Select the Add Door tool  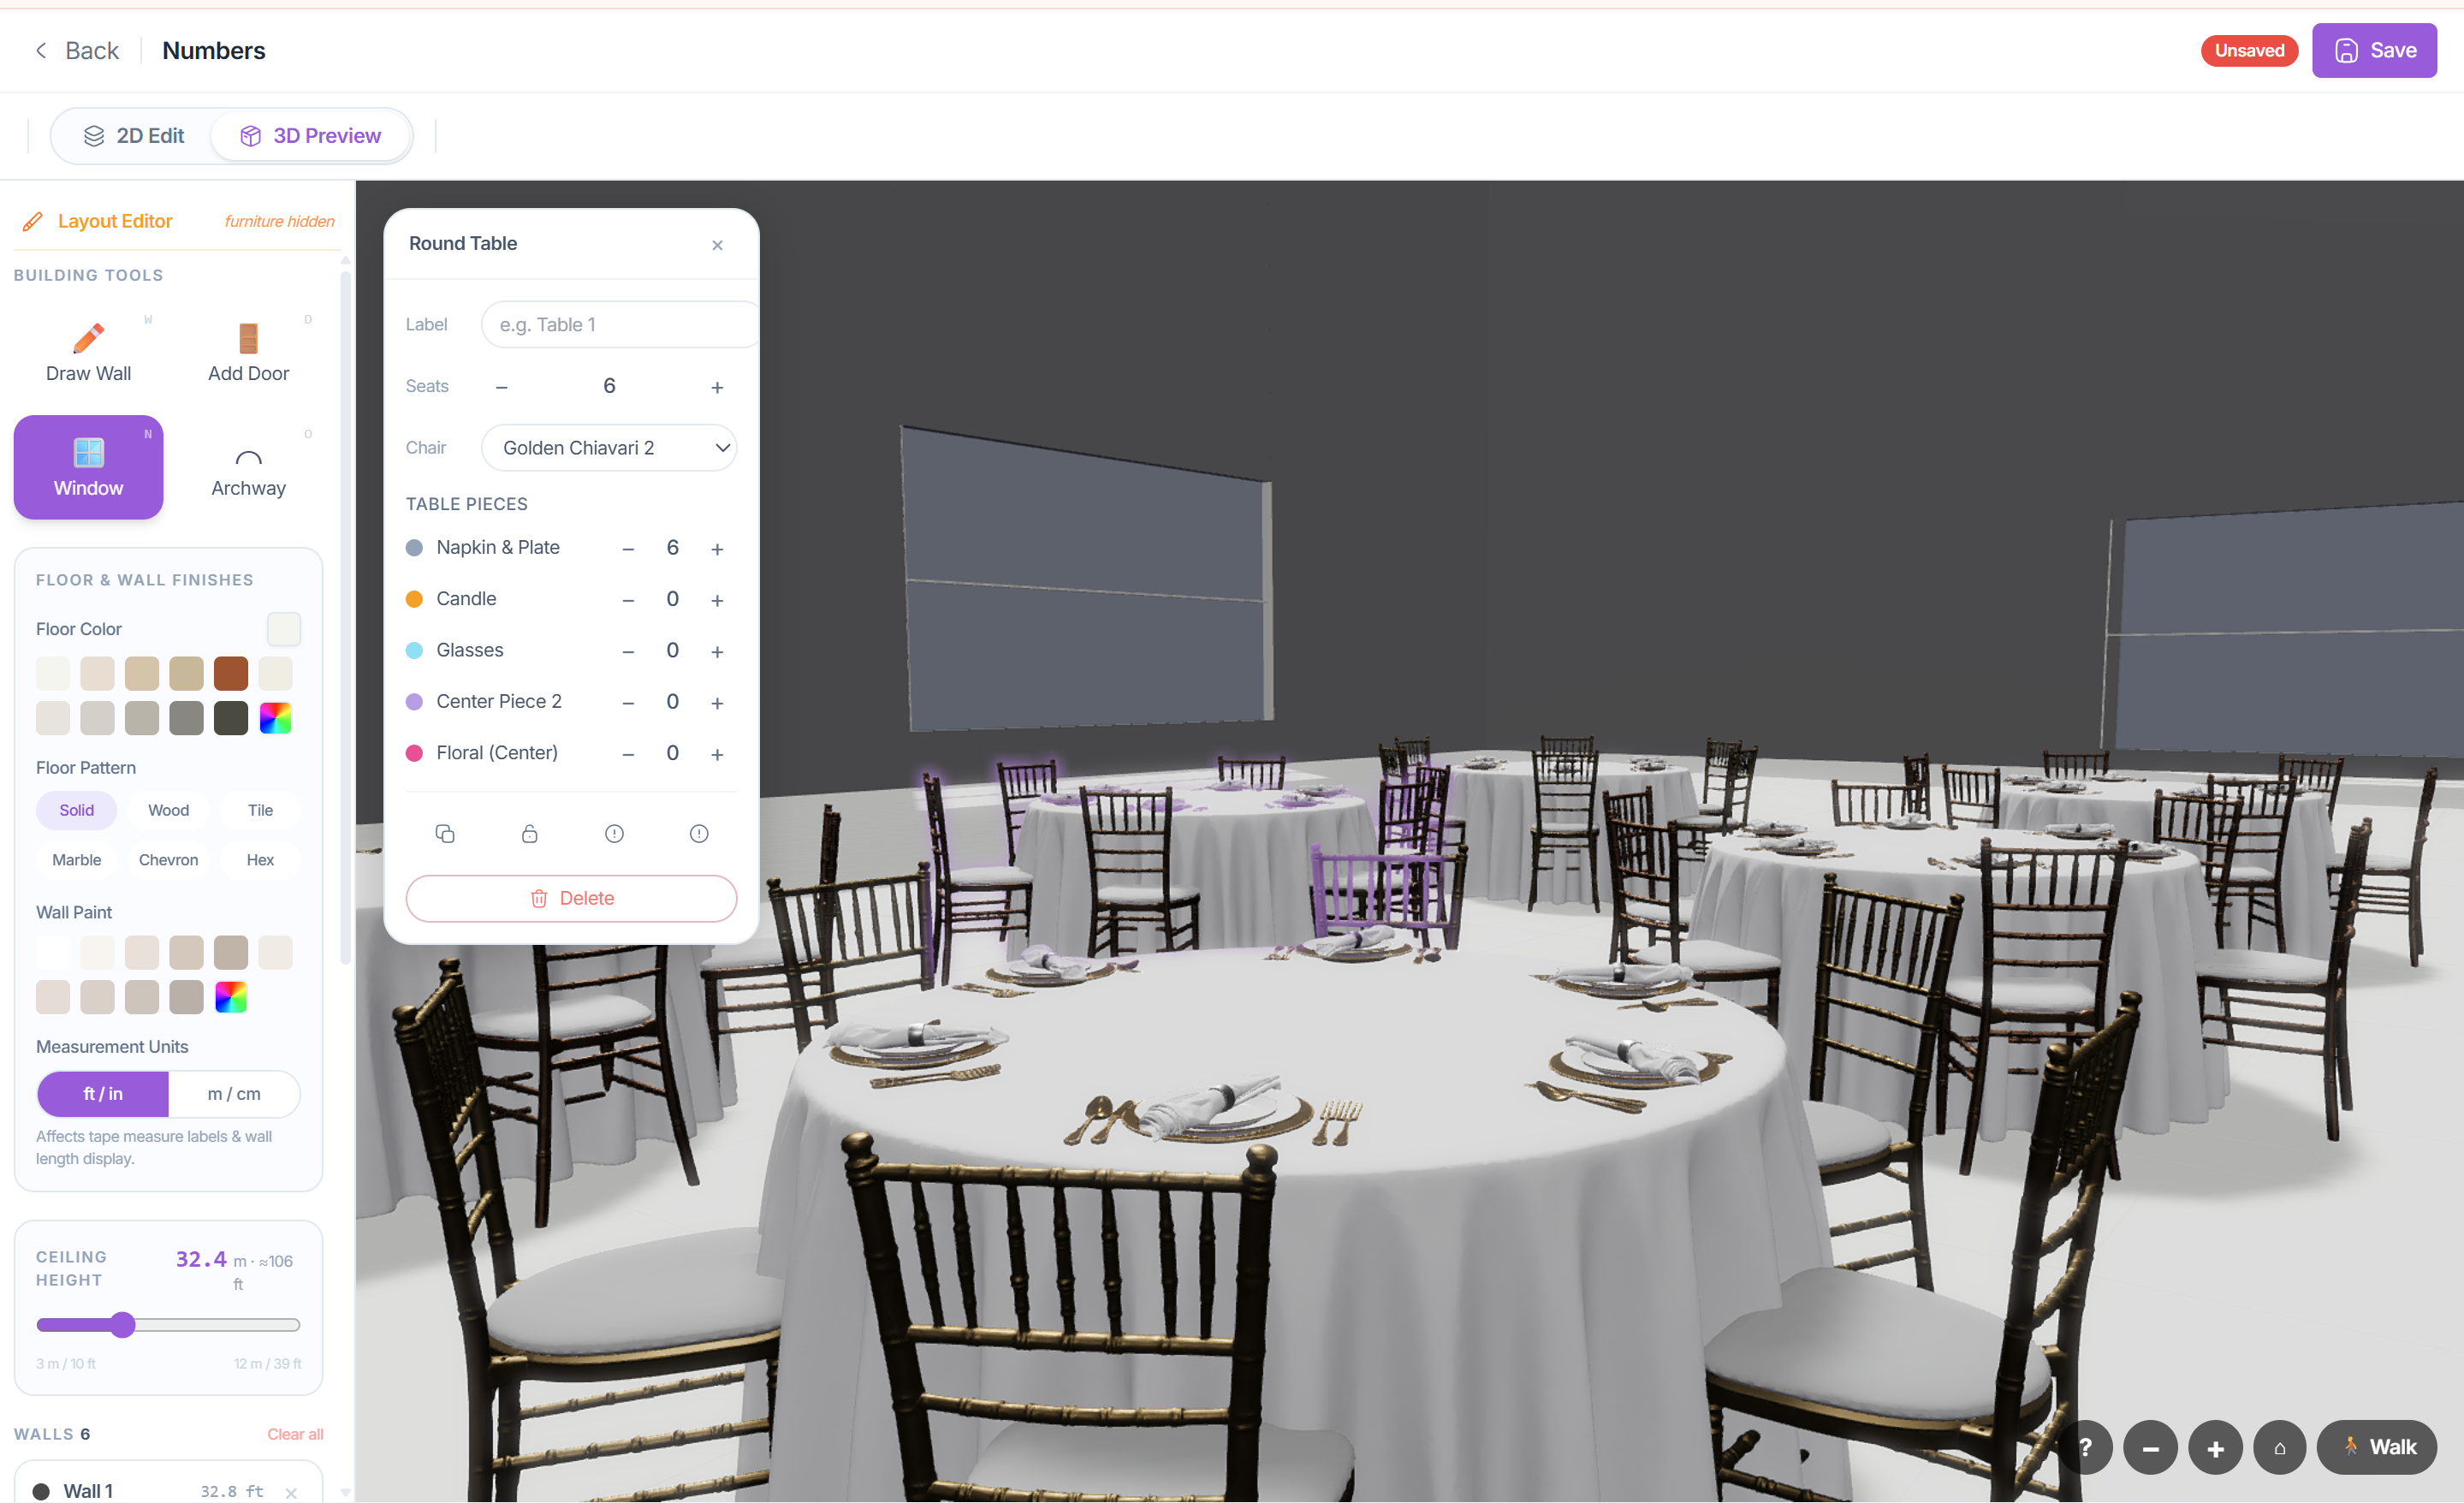(x=248, y=352)
